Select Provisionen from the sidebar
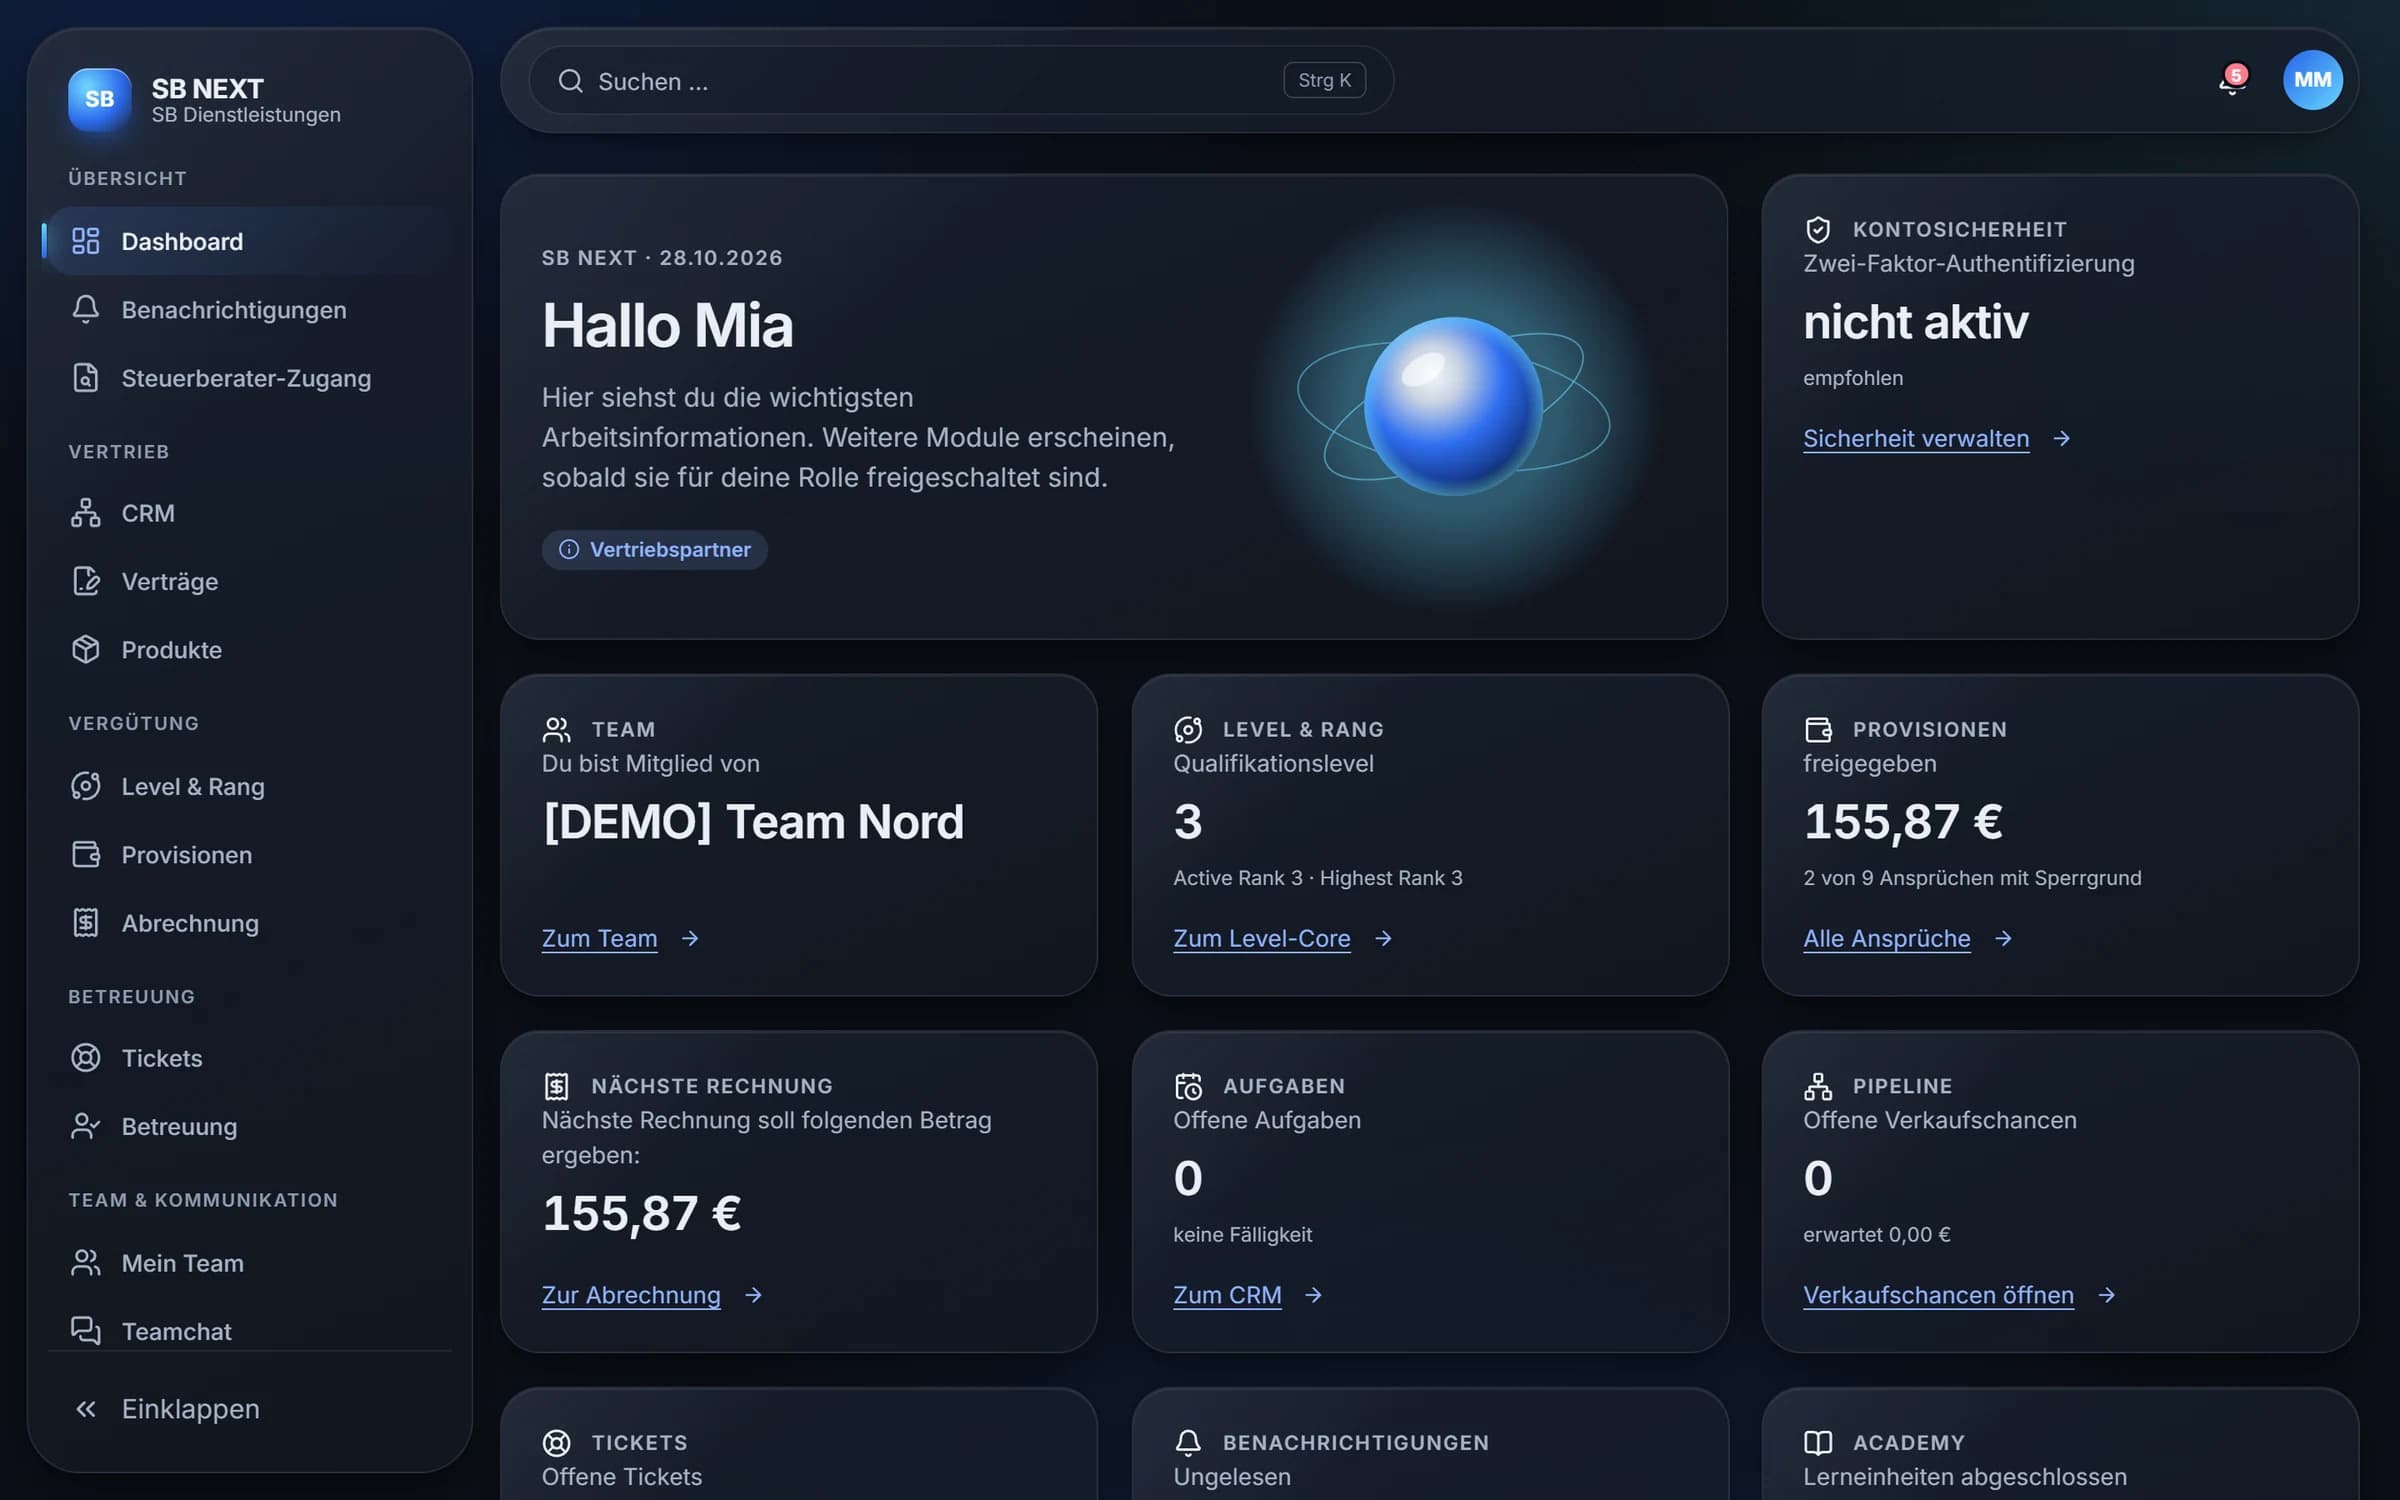This screenshot has width=2400, height=1500. click(250, 854)
